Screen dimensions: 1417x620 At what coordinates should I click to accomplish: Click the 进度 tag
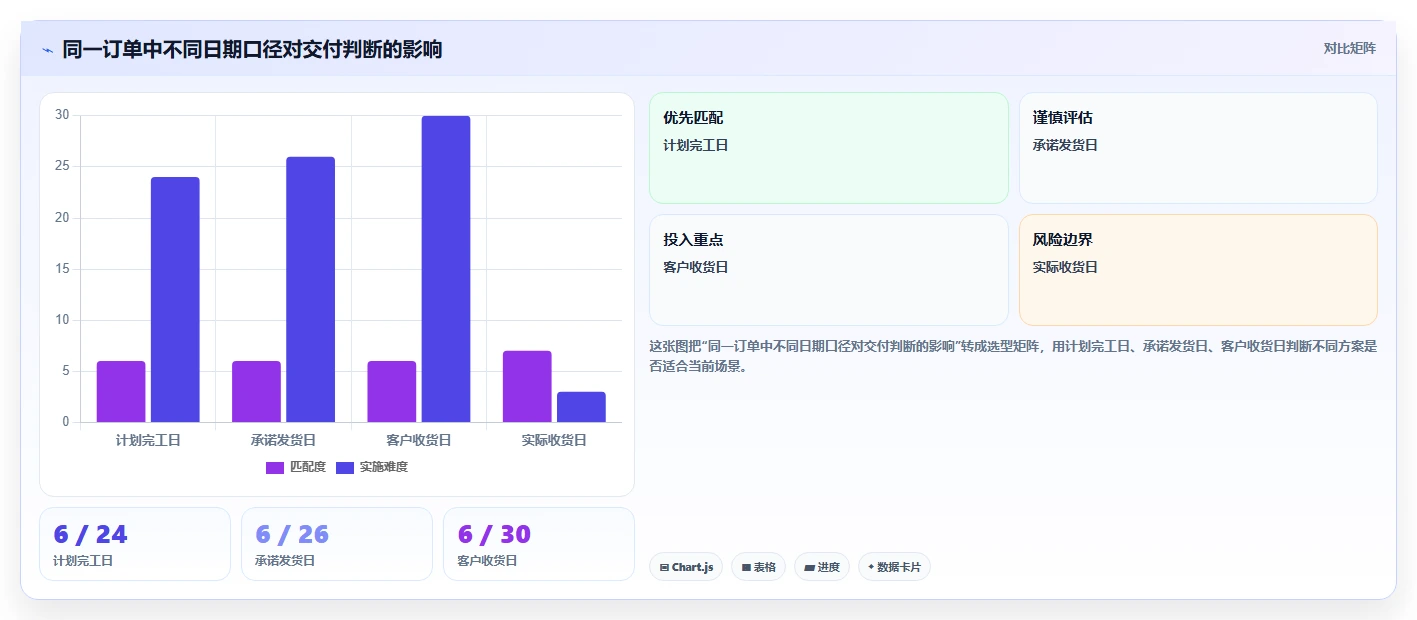822,567
